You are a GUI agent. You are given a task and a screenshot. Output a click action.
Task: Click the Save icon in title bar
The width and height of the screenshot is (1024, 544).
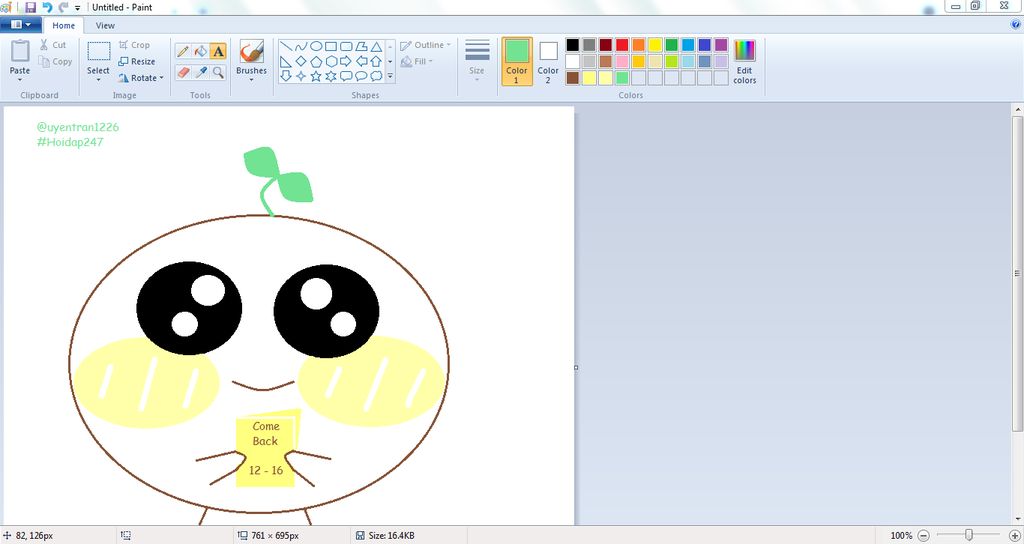pos(30,7)
